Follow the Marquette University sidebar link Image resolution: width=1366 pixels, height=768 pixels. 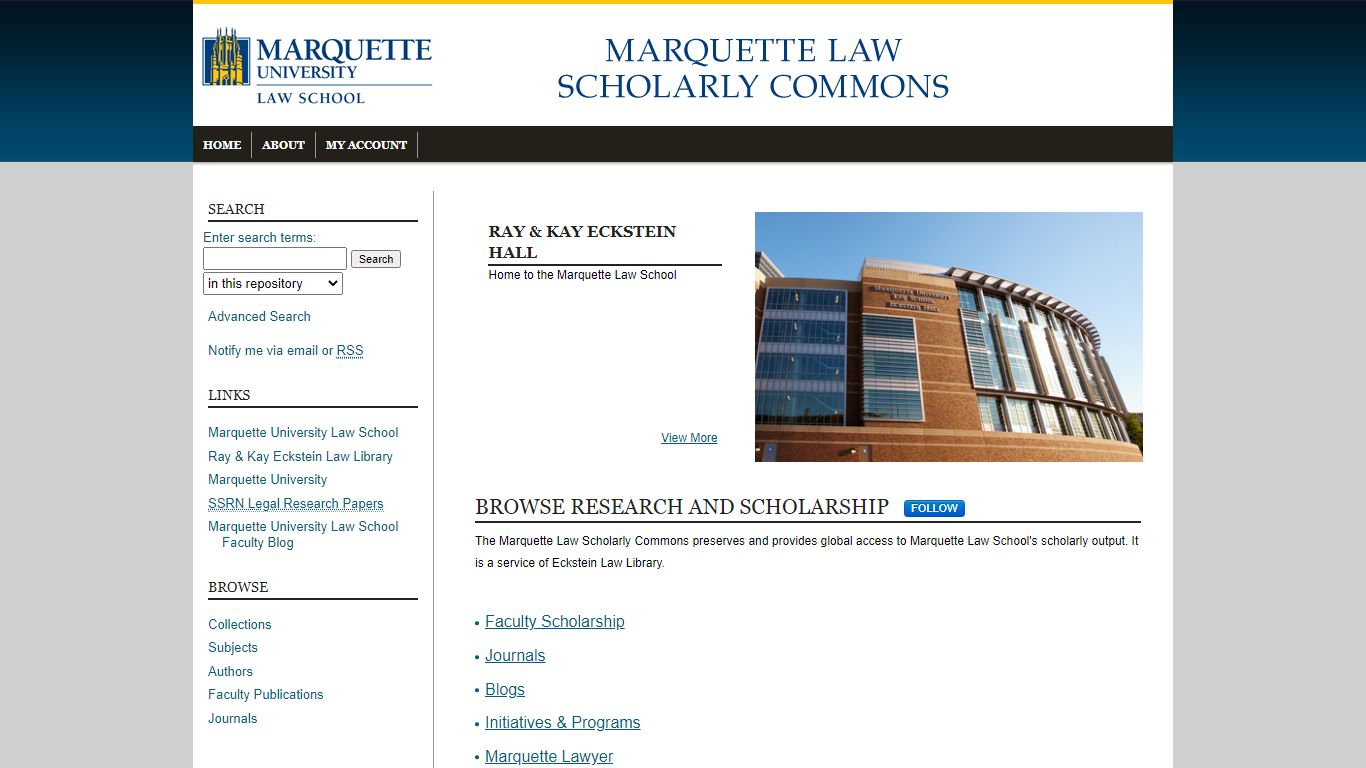pos(267,480)
